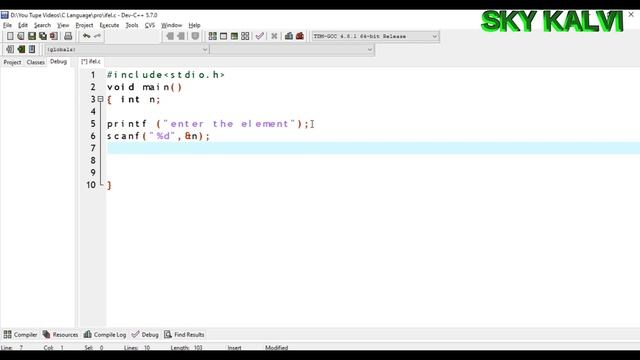Click the Dev-C++ app icon in title bar
The image size is (640, 360).
pos(4,15)
